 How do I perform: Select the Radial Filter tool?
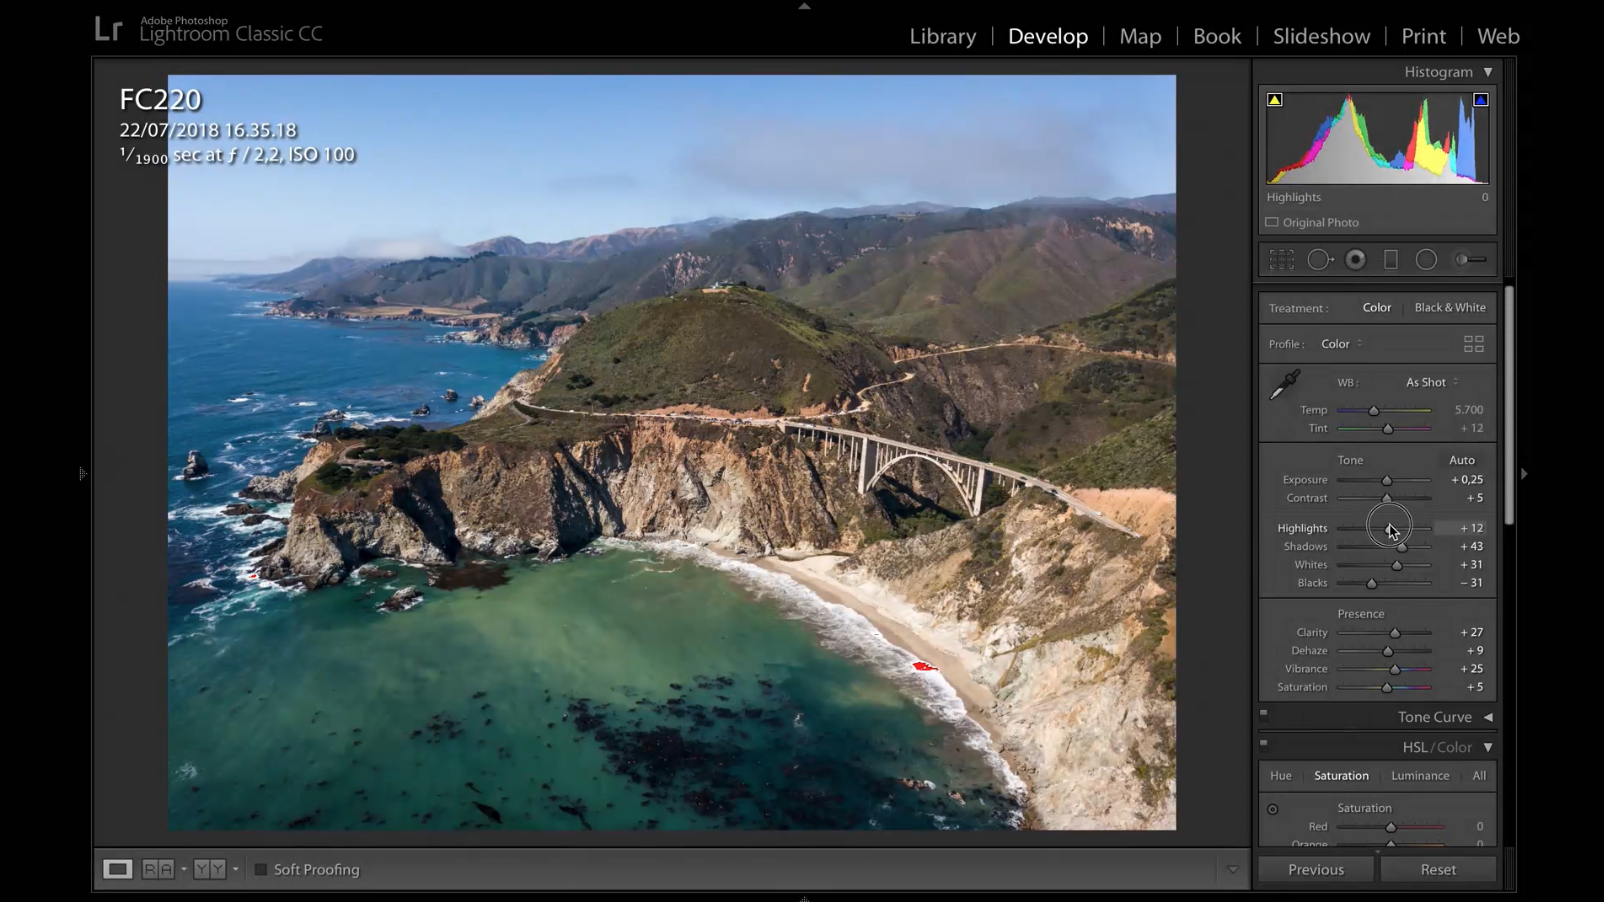click(x=1426, y=260)
